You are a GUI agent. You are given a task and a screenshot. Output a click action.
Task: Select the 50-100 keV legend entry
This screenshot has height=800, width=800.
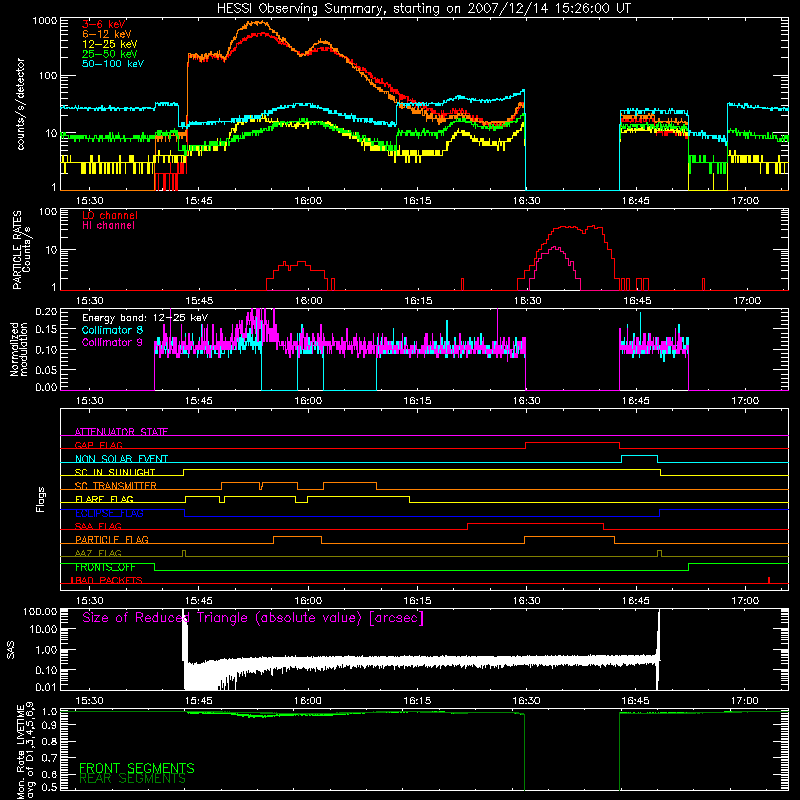113,64
